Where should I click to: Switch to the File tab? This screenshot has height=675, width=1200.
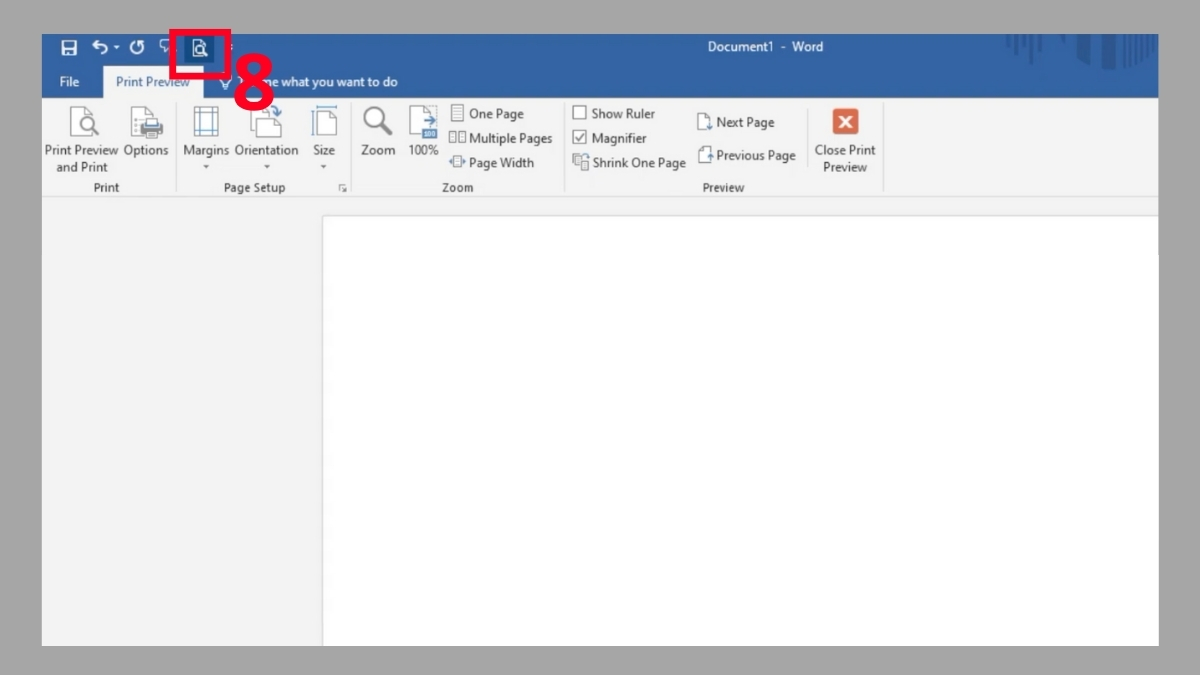point(70,82)
